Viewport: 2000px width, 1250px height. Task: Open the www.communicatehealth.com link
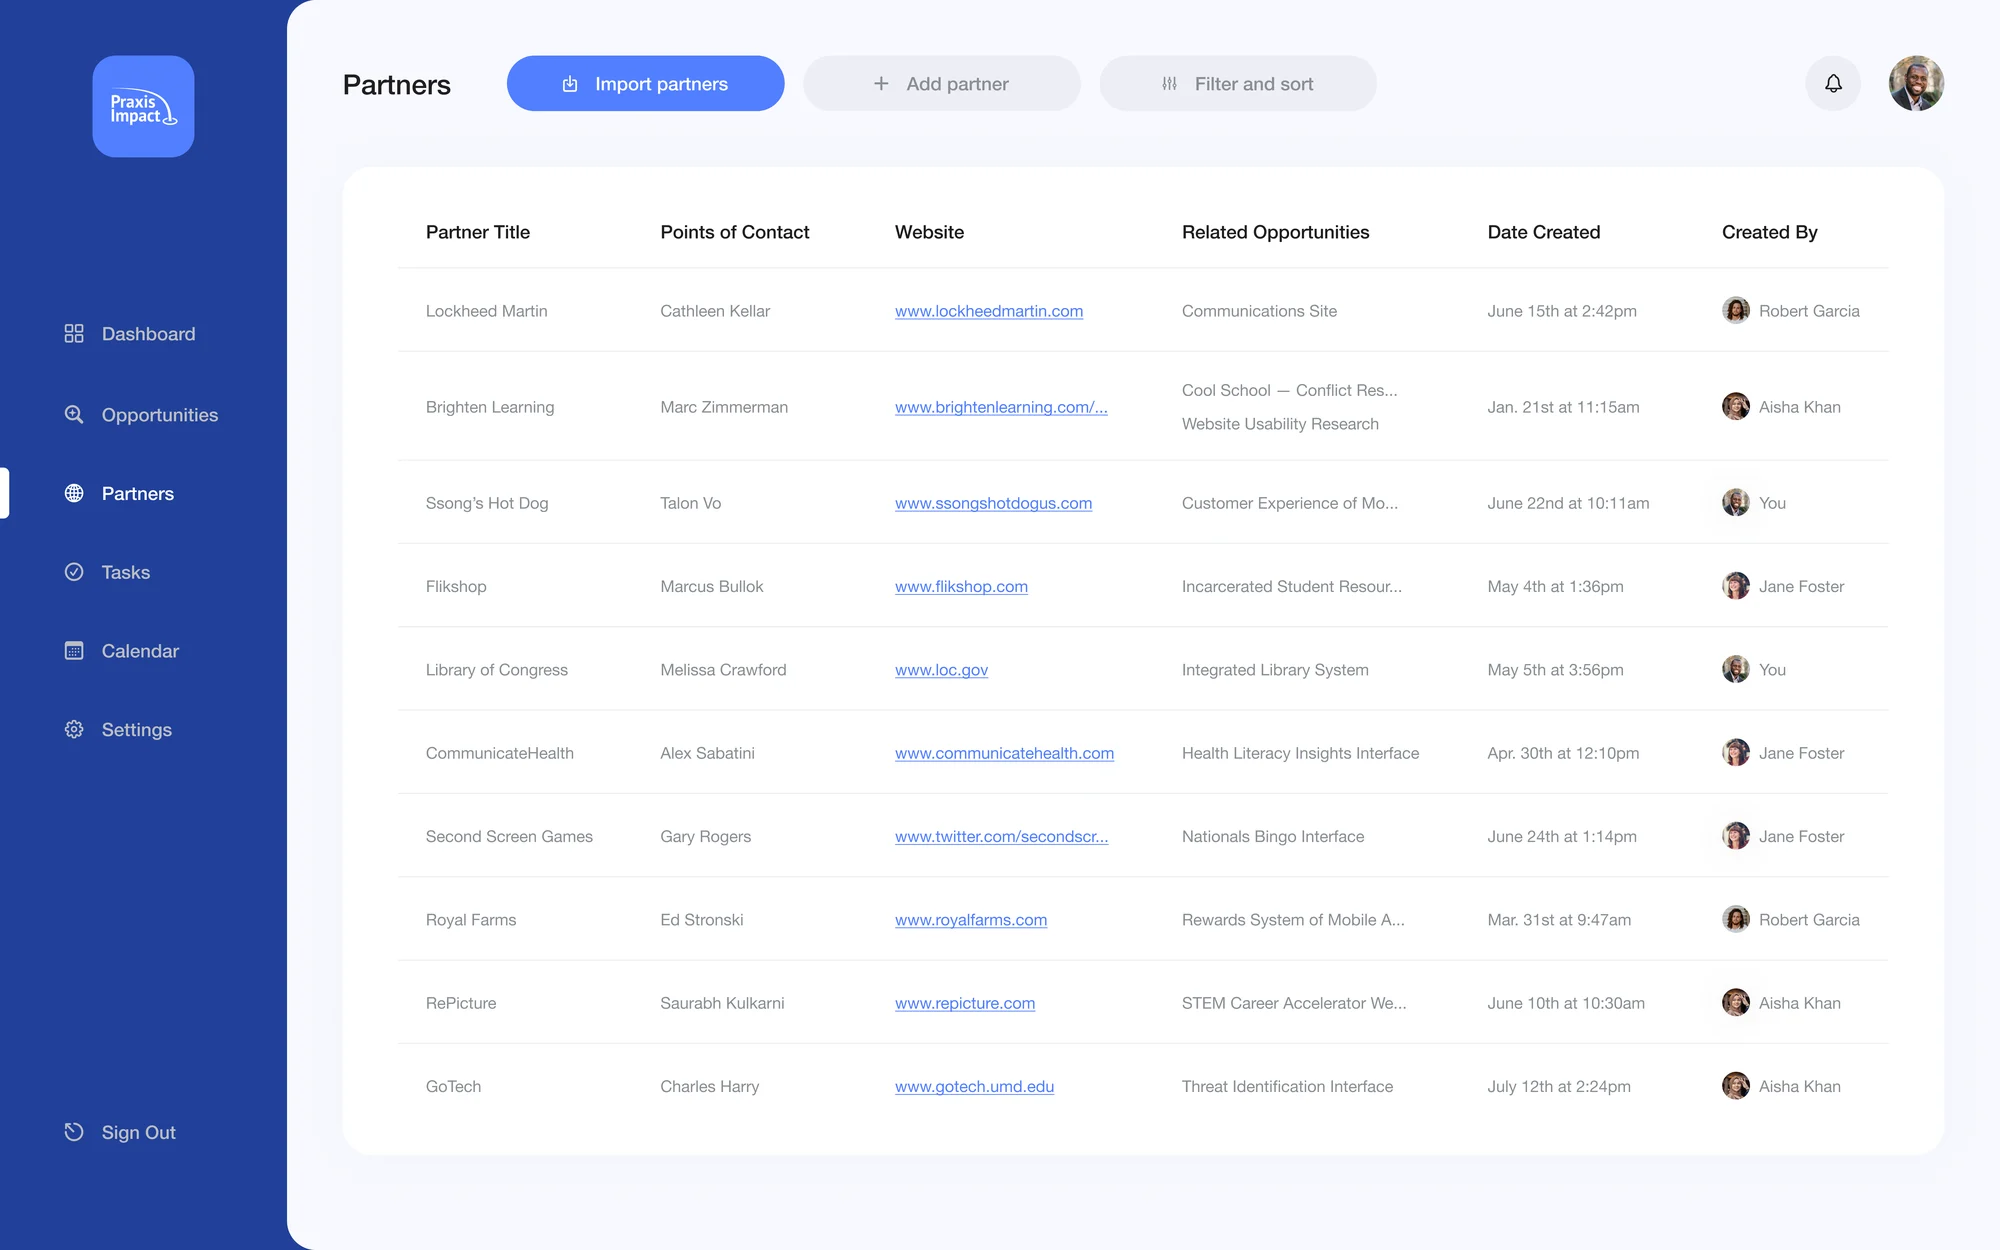(x=1004, y=753)
